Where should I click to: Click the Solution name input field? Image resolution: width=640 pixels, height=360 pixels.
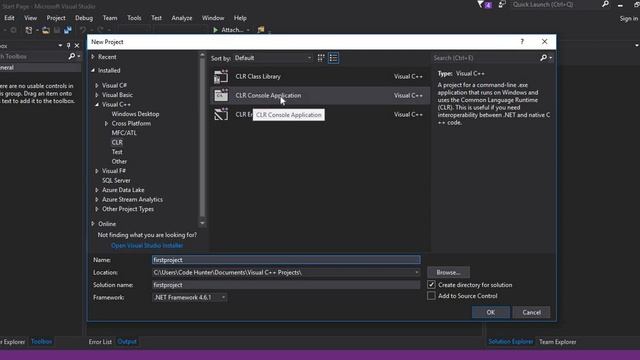coord(286,285)
